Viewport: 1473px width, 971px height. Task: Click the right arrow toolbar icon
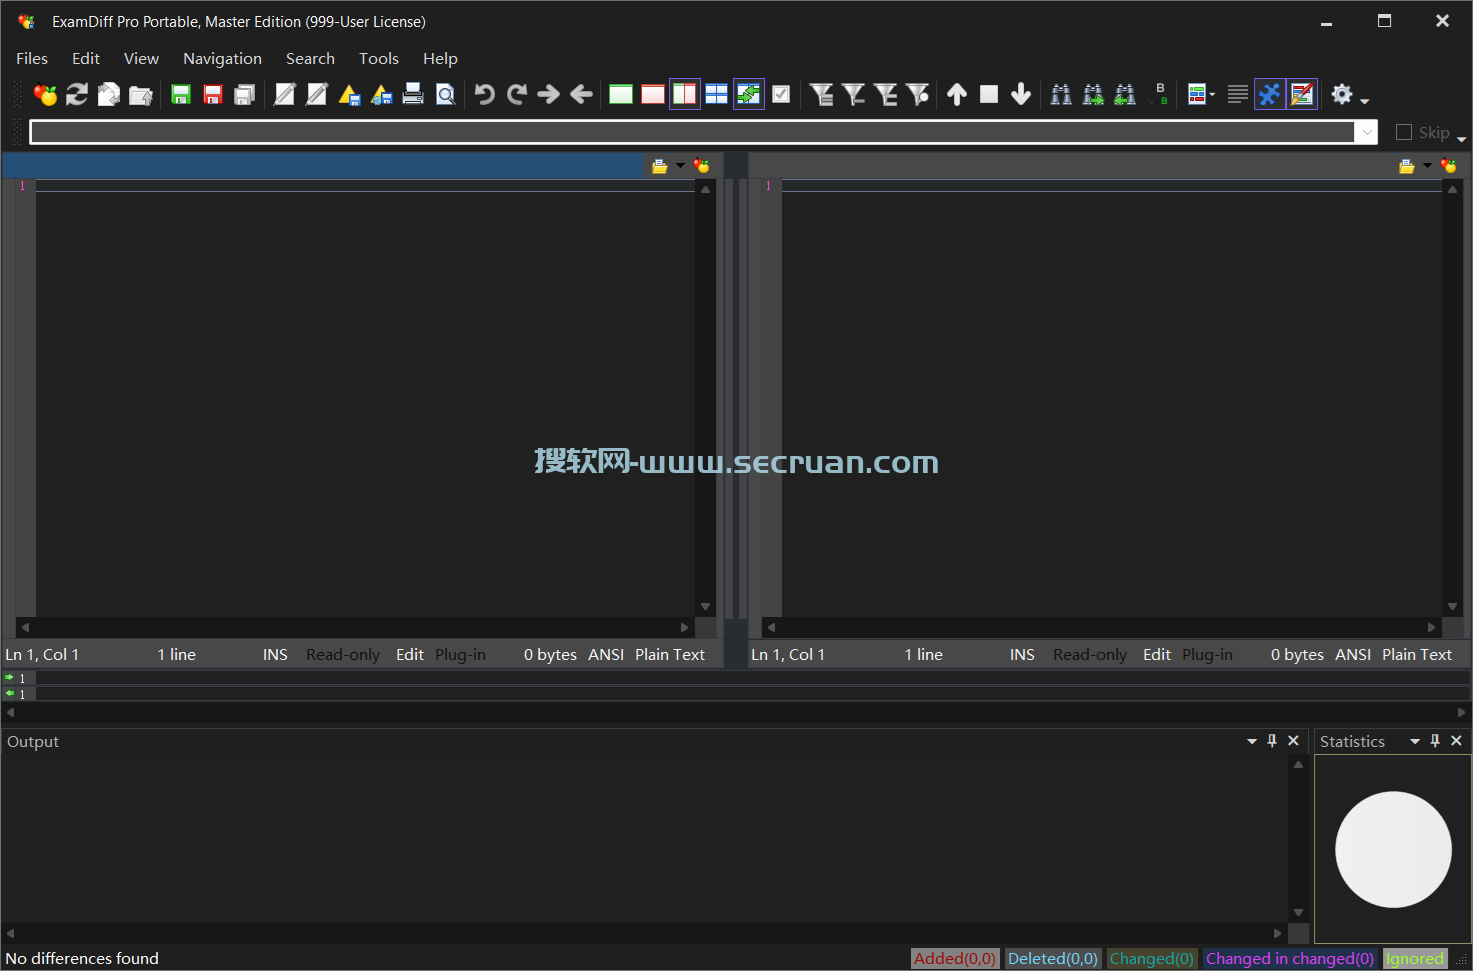click(x=549, y=94)
